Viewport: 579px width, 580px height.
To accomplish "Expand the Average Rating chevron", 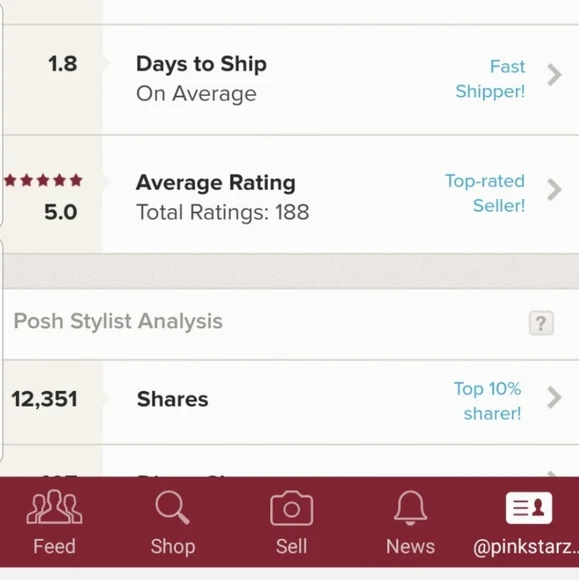I will tap(554, 190).
